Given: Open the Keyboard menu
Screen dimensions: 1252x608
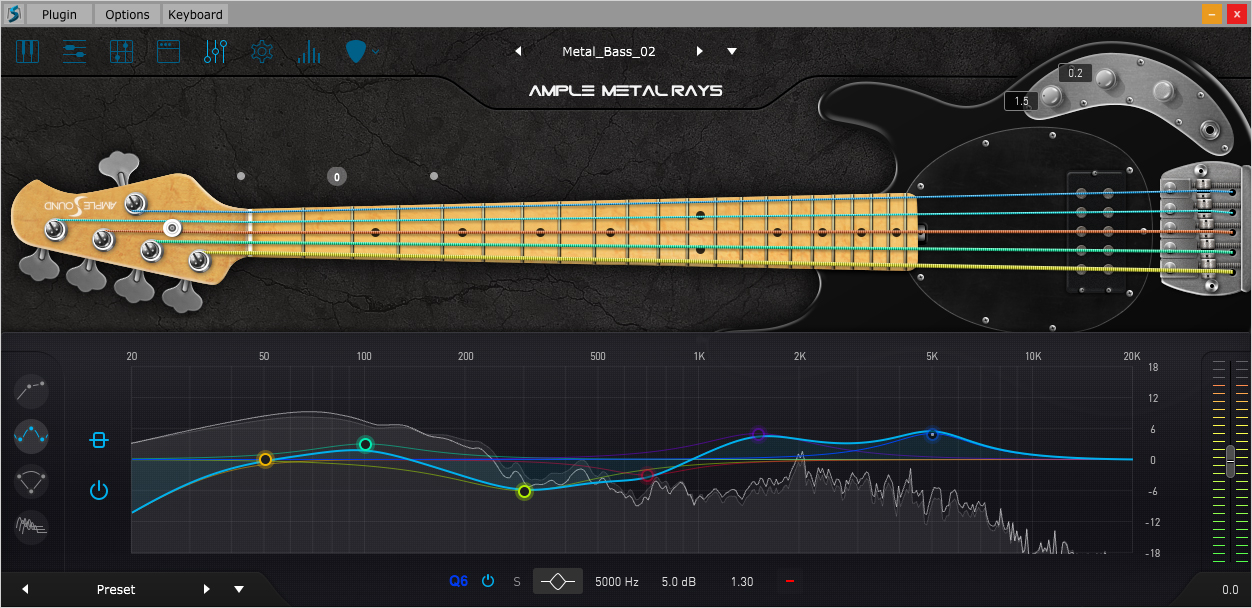Looking at the screenshot, I should pyautogui.click(x=194, y=14).
